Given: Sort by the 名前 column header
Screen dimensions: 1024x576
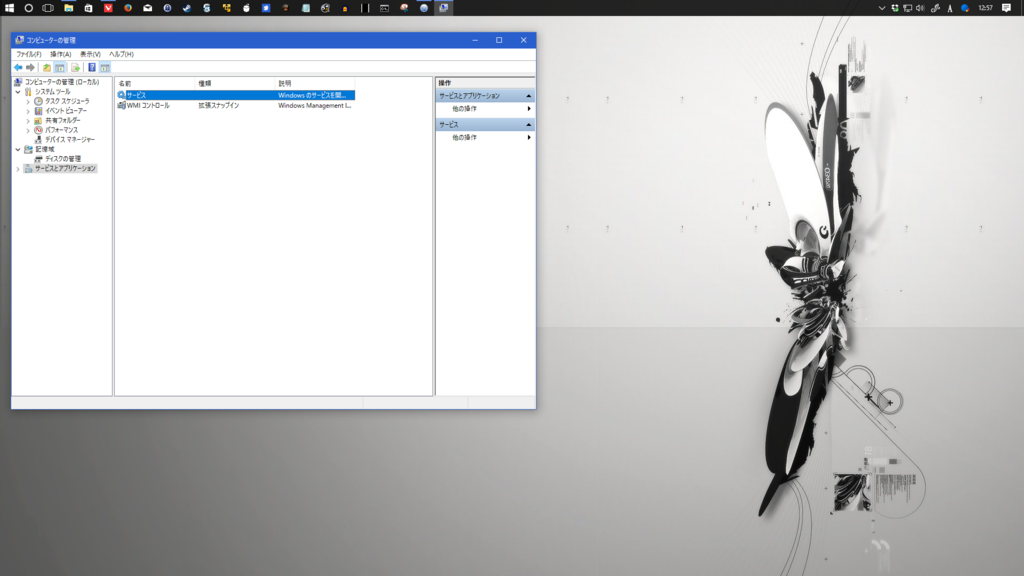Looking at the screenshot, I should pyautogui.click(x=155, y=84).
